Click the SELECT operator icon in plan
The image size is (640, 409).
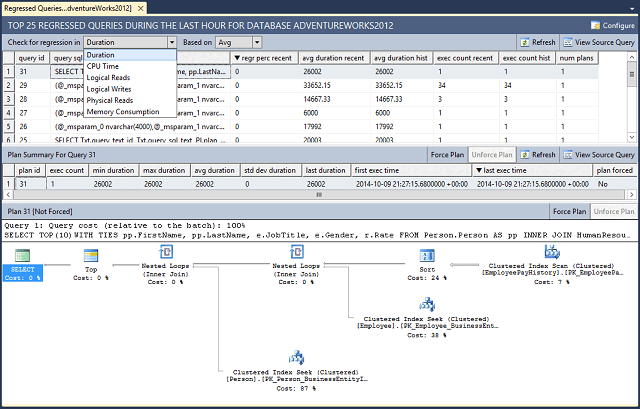(x=21, y=254)
